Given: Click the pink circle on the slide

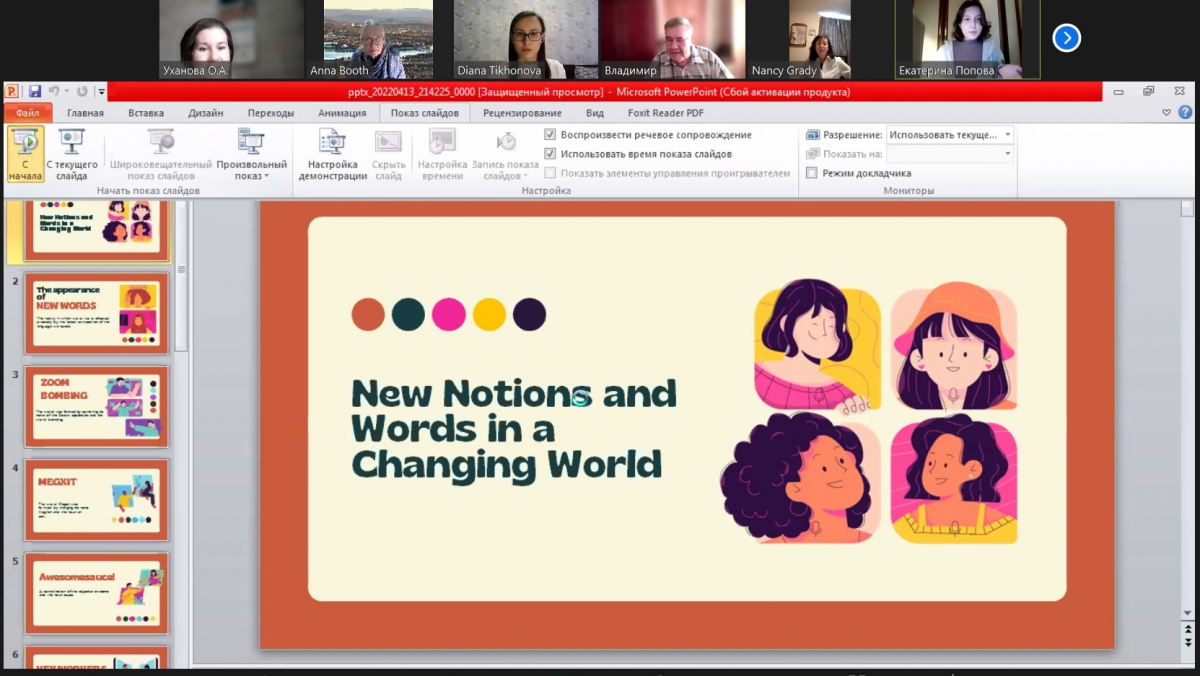Looking at the screenshot, I should click(449, 314).
